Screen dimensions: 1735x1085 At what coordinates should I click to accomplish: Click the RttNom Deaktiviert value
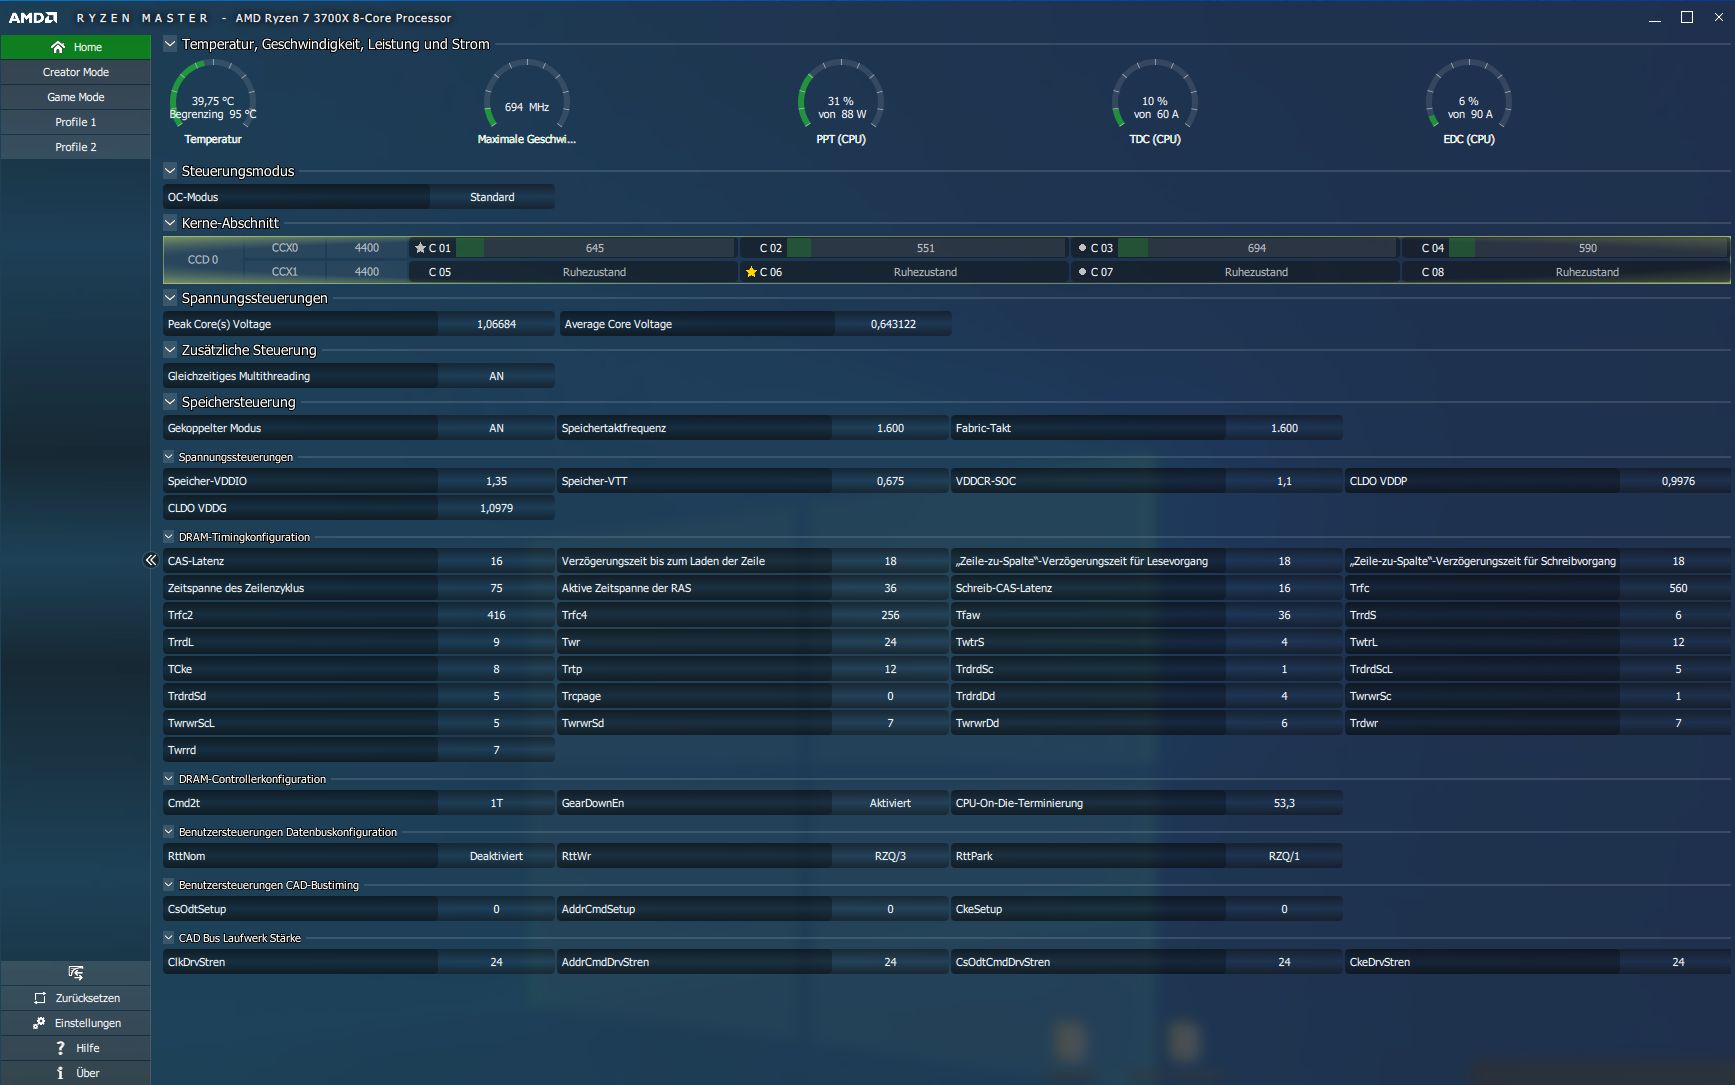coord(496,856)
